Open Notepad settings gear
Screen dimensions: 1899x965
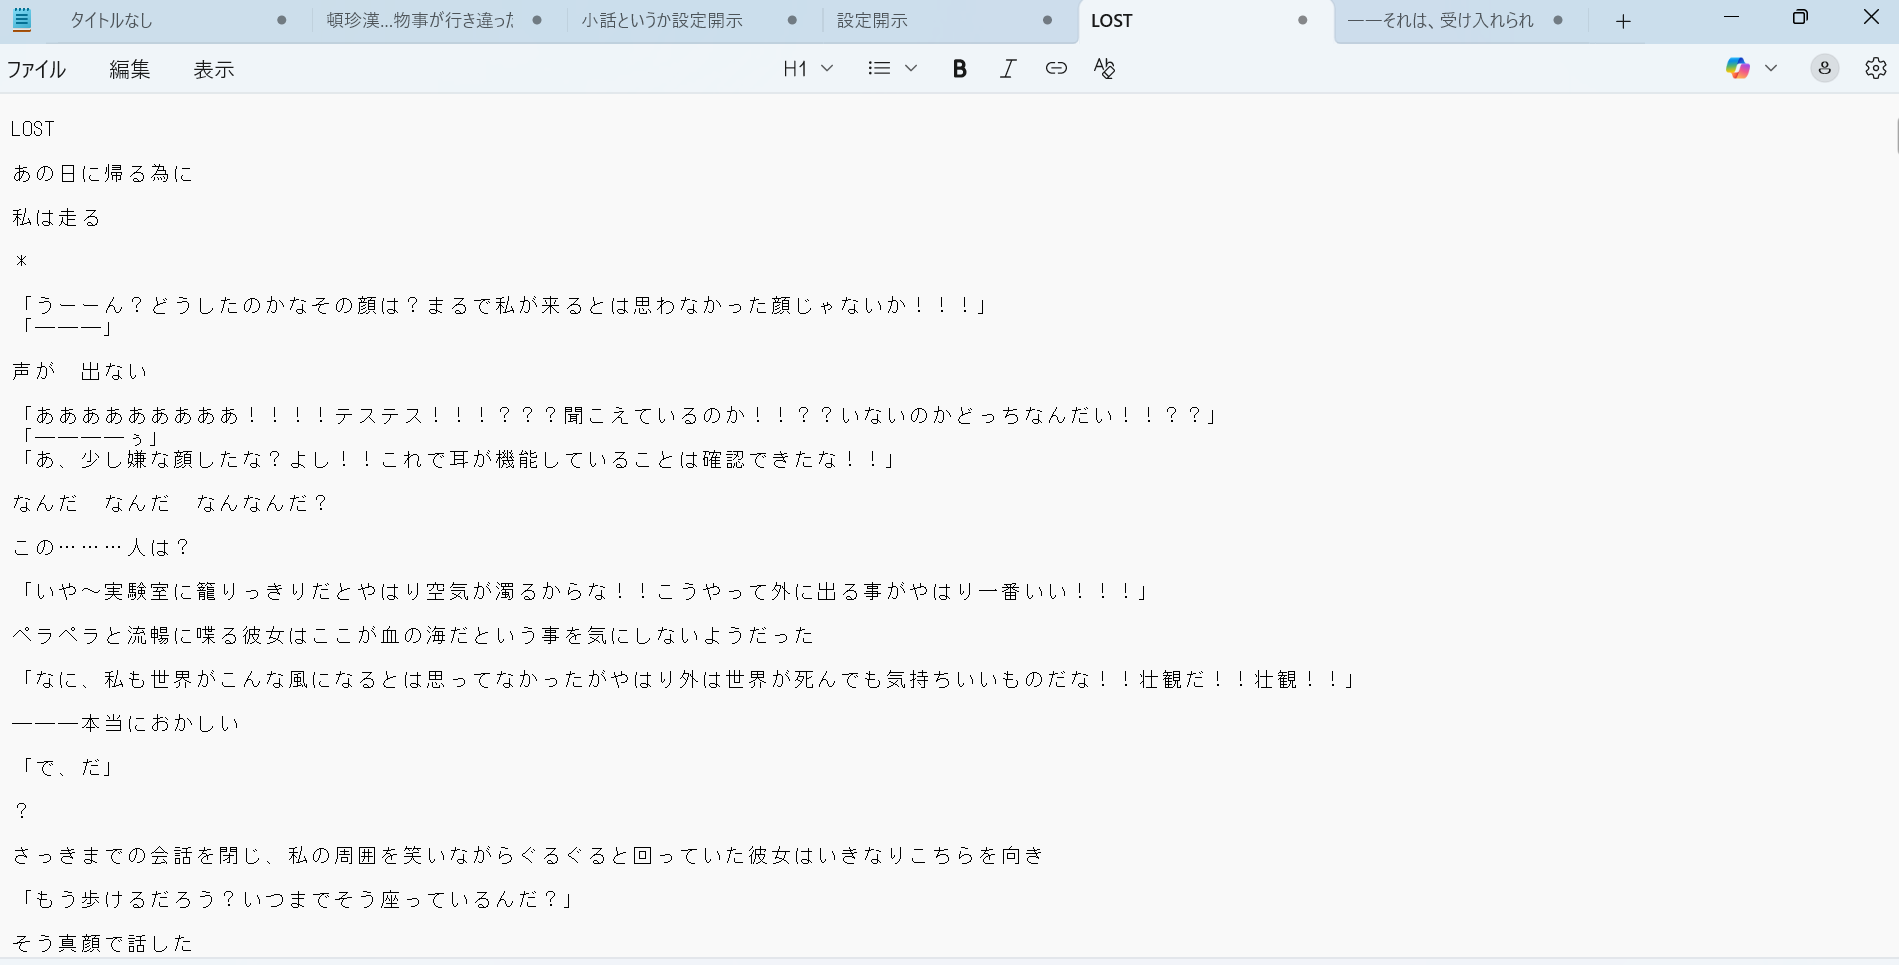pos(1875,68)
